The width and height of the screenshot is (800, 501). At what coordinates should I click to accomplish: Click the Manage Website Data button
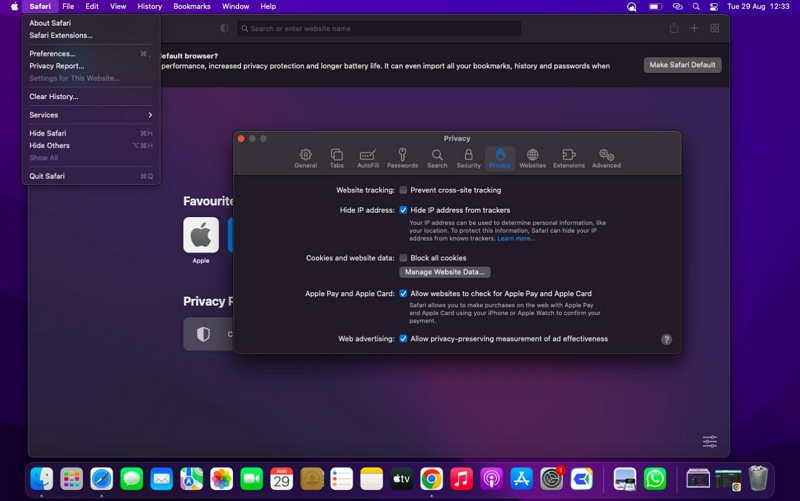[444, 272]
